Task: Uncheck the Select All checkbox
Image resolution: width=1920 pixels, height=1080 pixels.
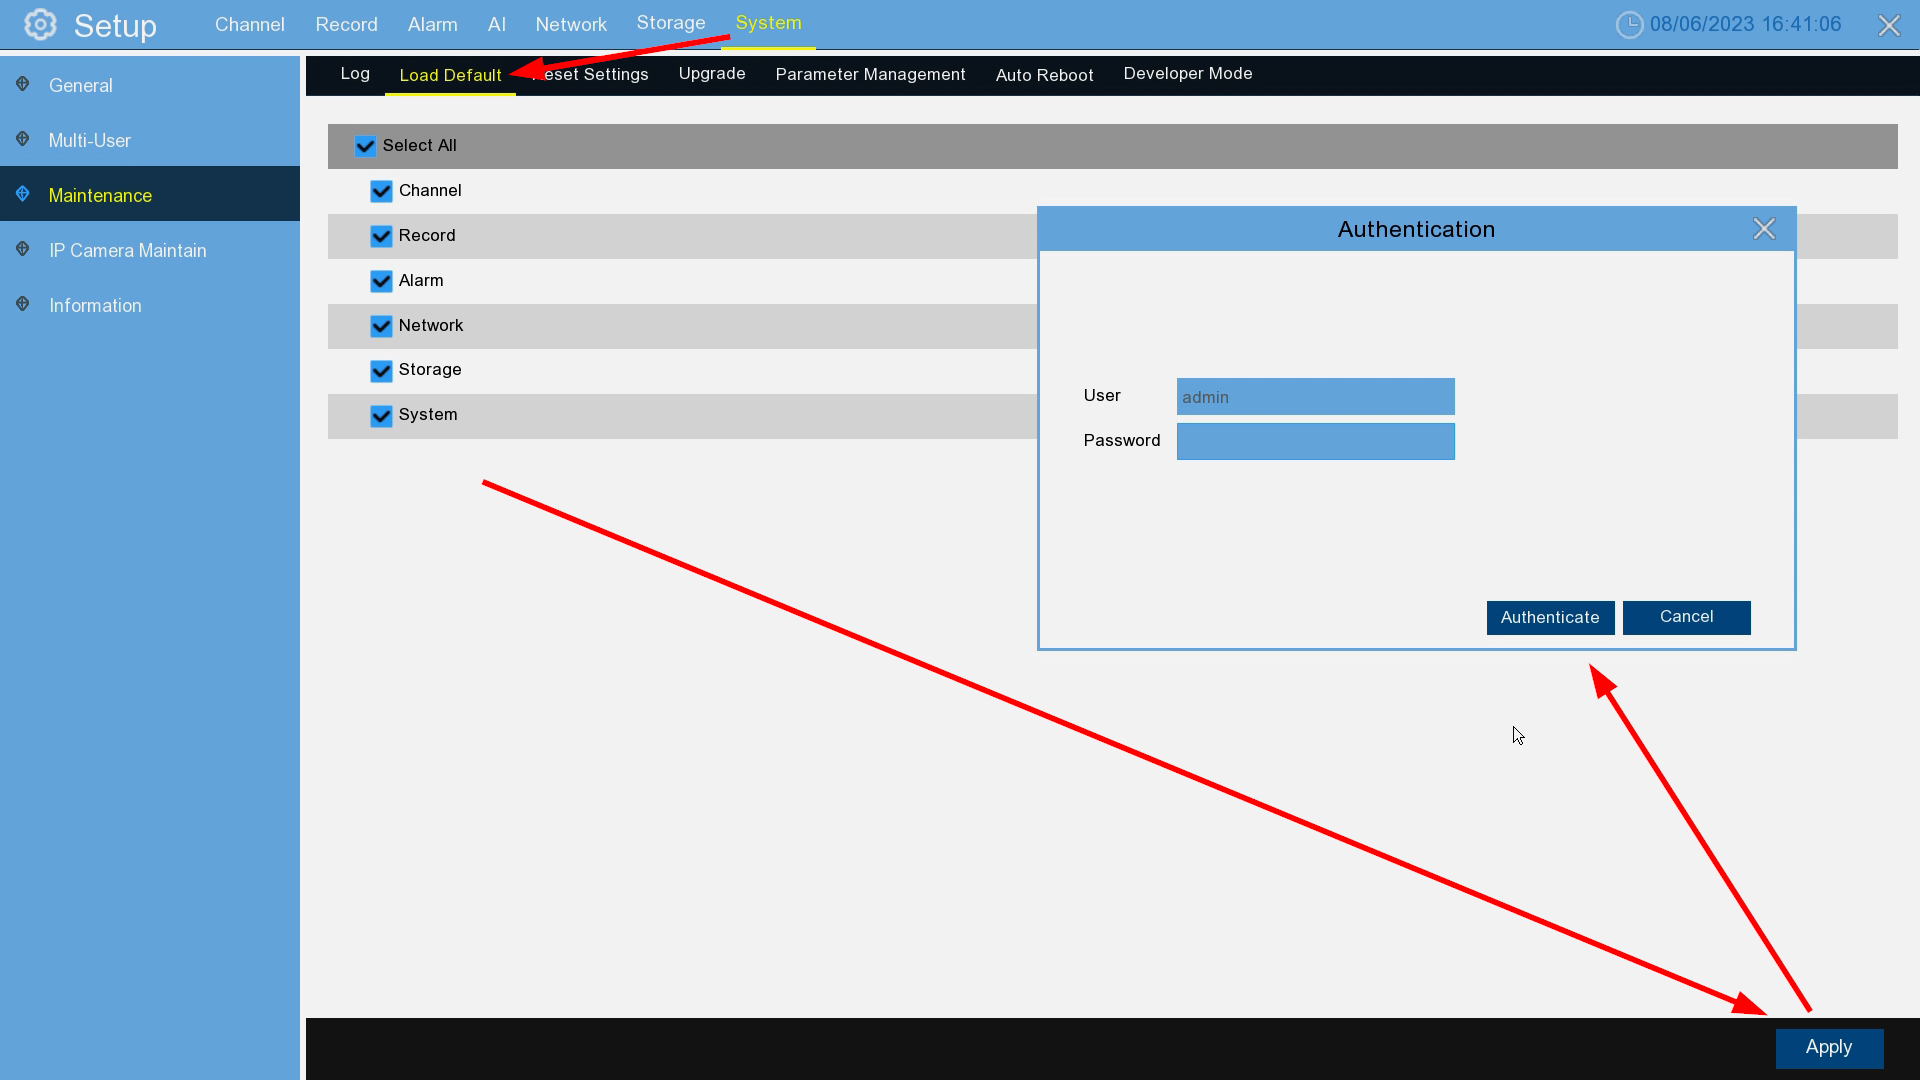Action: pos(365,146)
